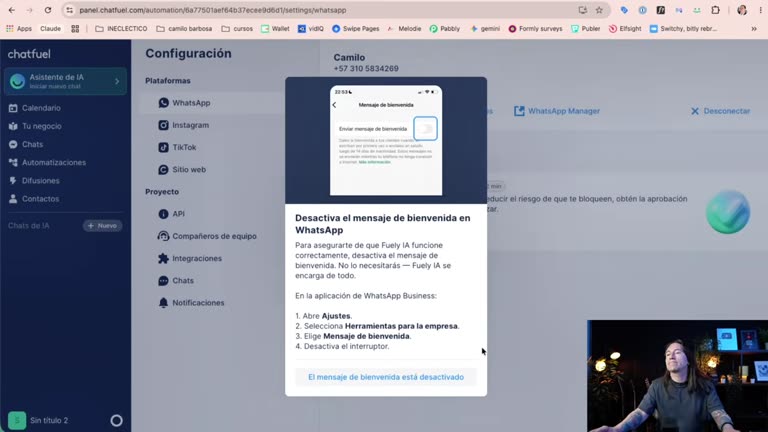Open Difusiones lightning icon

[13, 180]
